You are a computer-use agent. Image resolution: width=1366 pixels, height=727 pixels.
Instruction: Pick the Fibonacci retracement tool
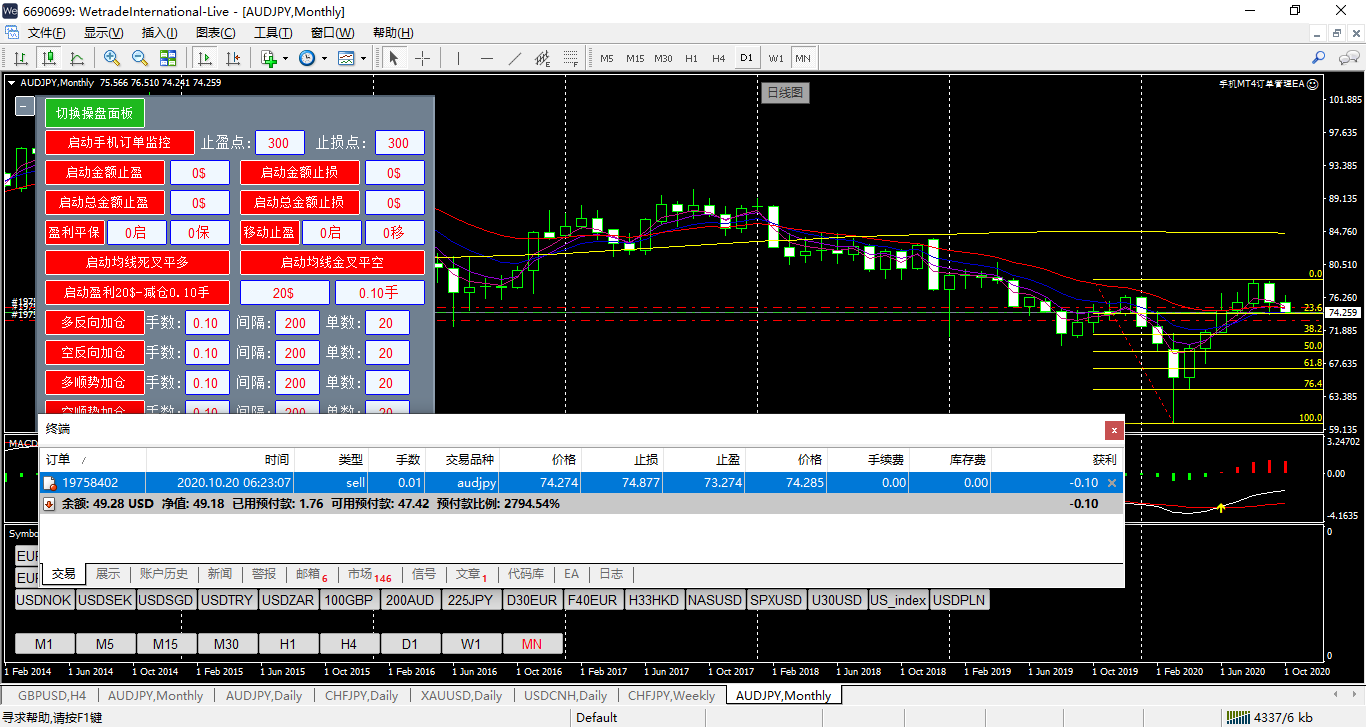click(570, 58)
